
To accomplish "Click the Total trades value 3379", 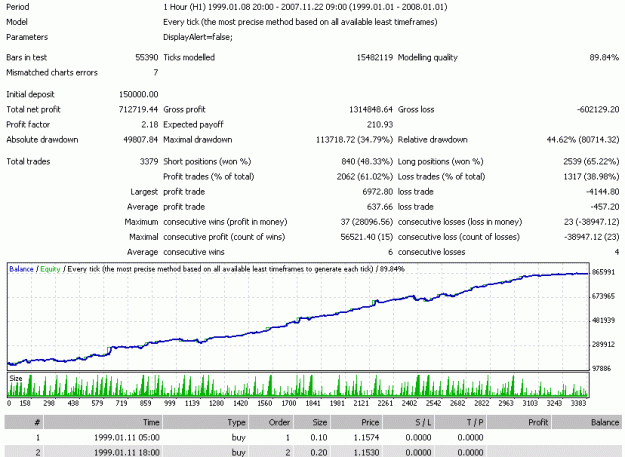I will click(x=149, y=161).
